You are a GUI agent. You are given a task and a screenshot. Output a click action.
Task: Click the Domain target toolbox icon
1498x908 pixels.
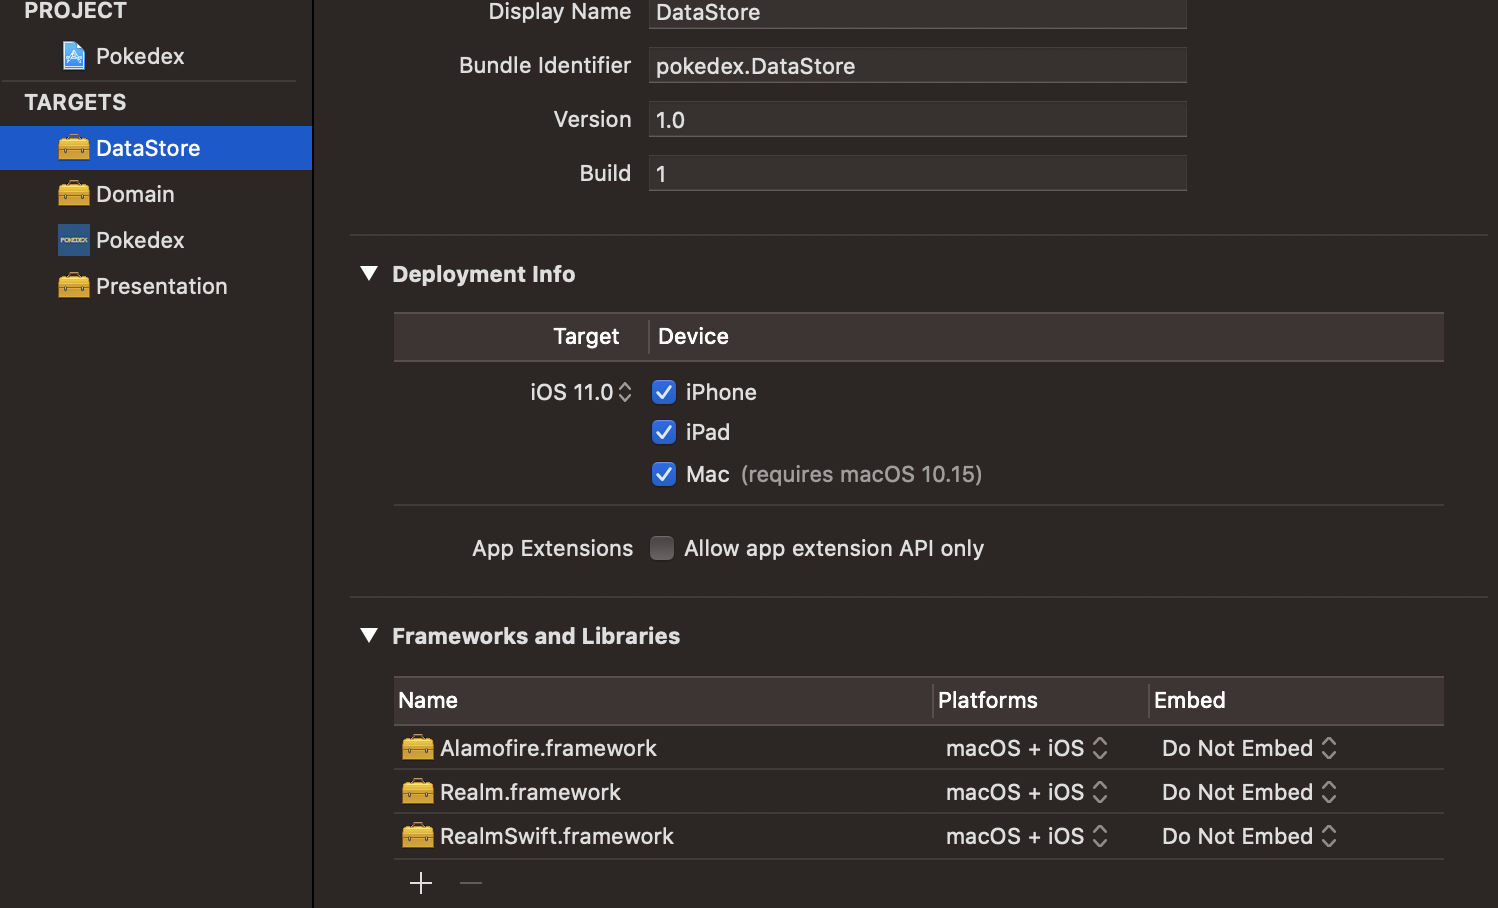pyautogui.click(x=74, y=193)
